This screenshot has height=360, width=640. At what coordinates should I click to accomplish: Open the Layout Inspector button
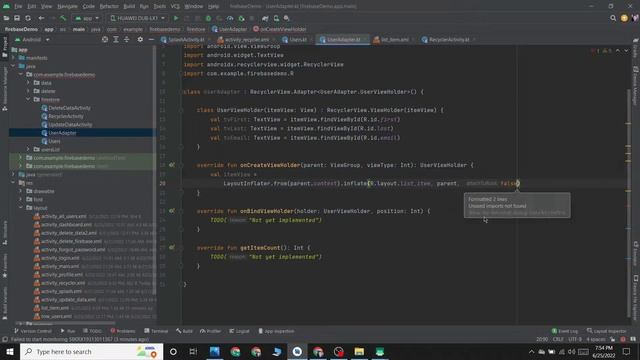[607, 331]
